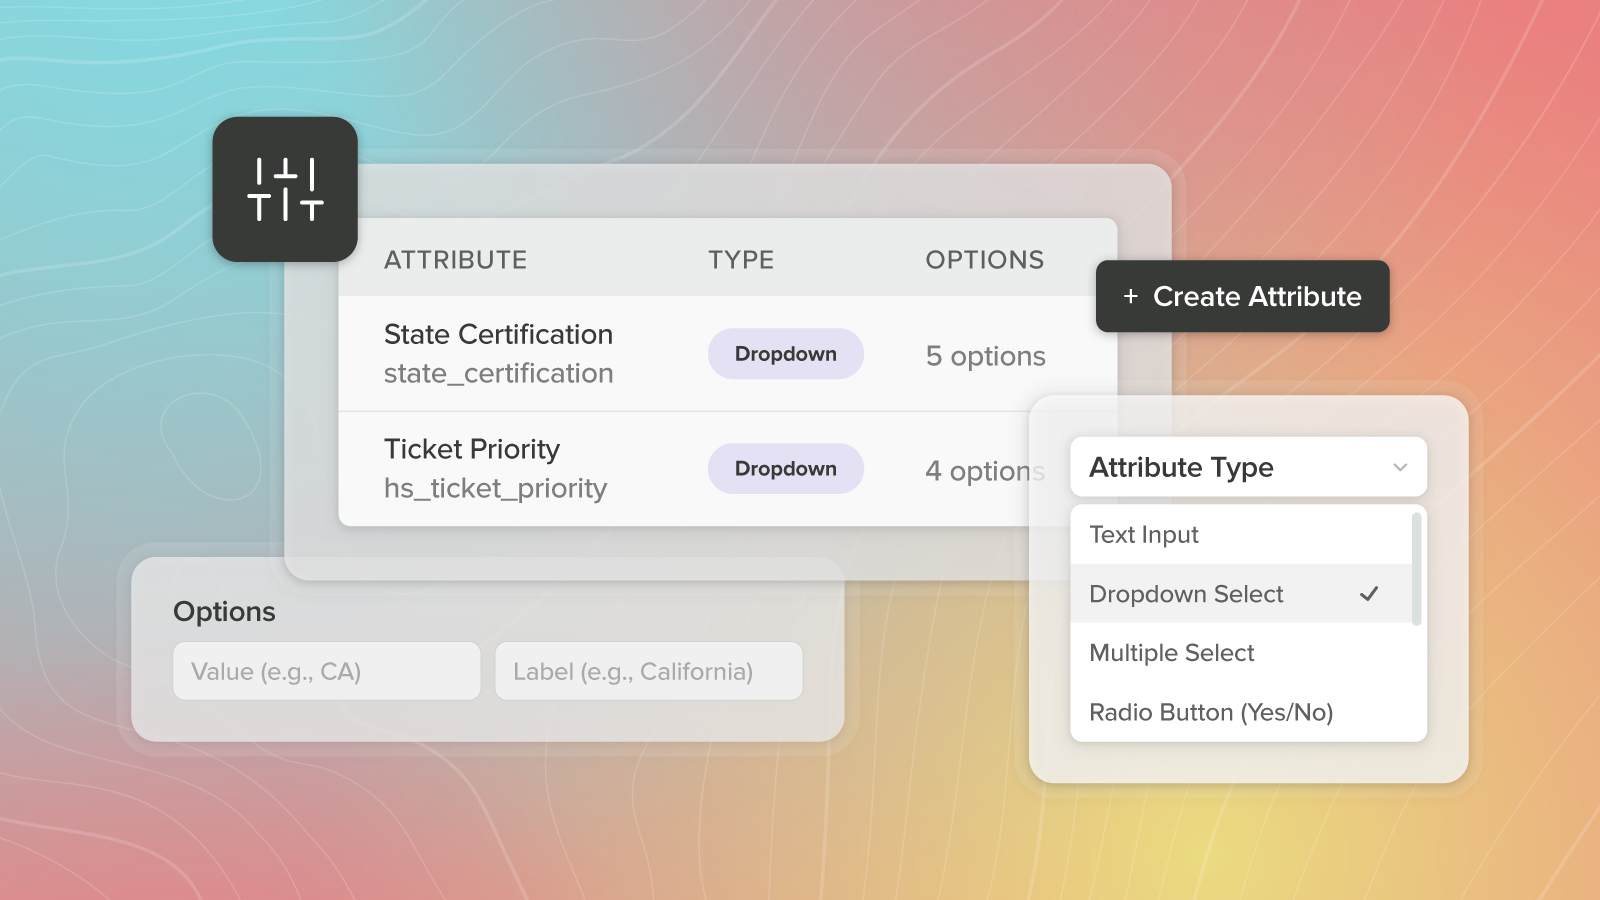Screen dimensions: 1600x900
Task: Click the Options section heading
Action: [x=224, y=612]
